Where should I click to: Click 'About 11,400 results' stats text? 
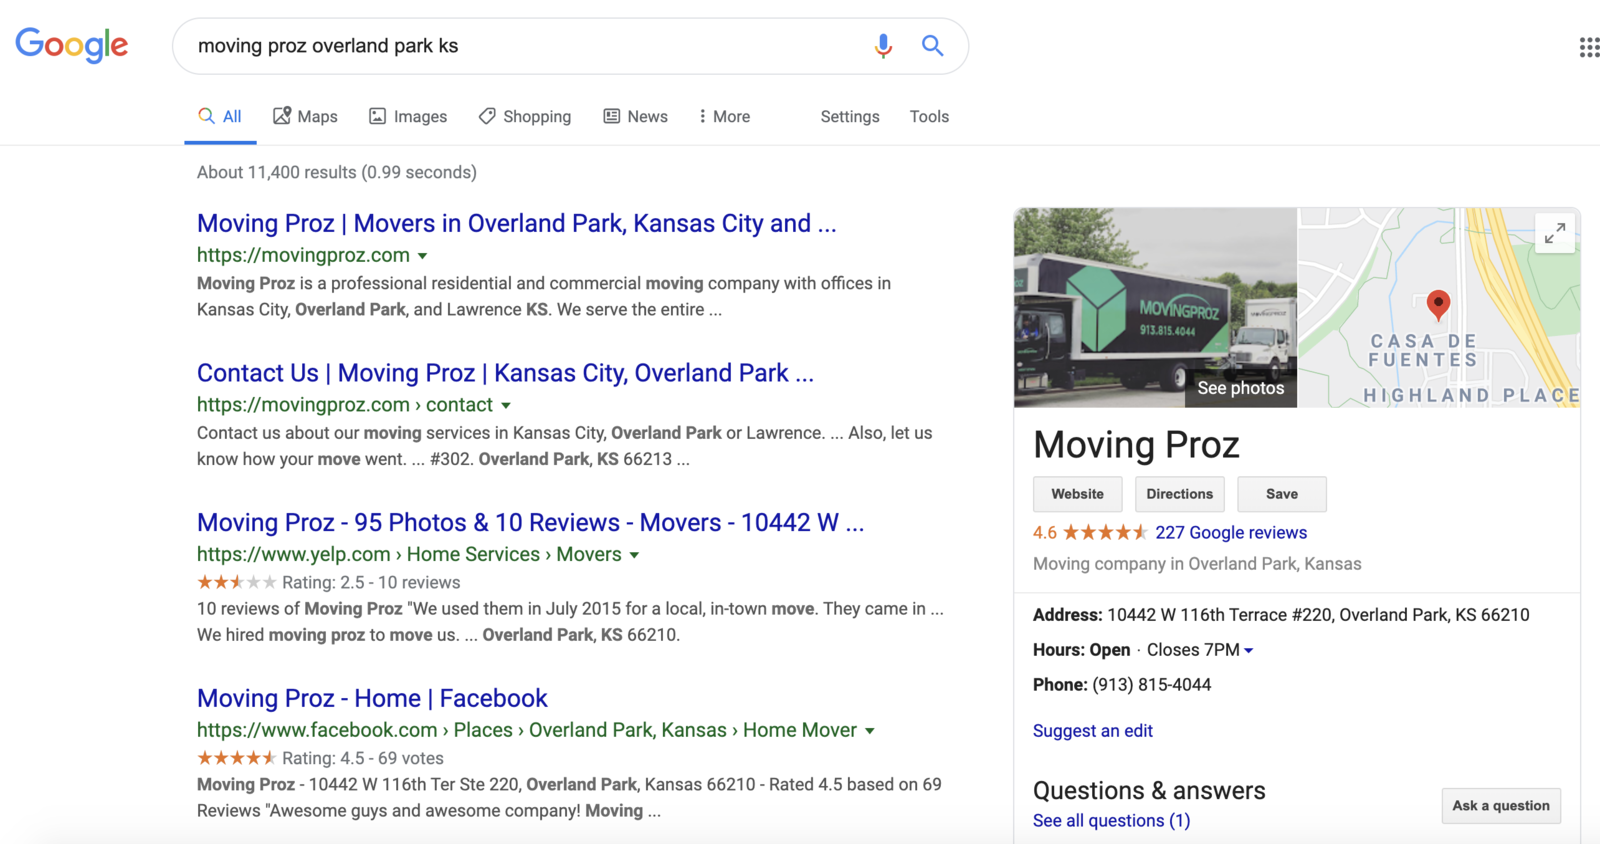336,172
